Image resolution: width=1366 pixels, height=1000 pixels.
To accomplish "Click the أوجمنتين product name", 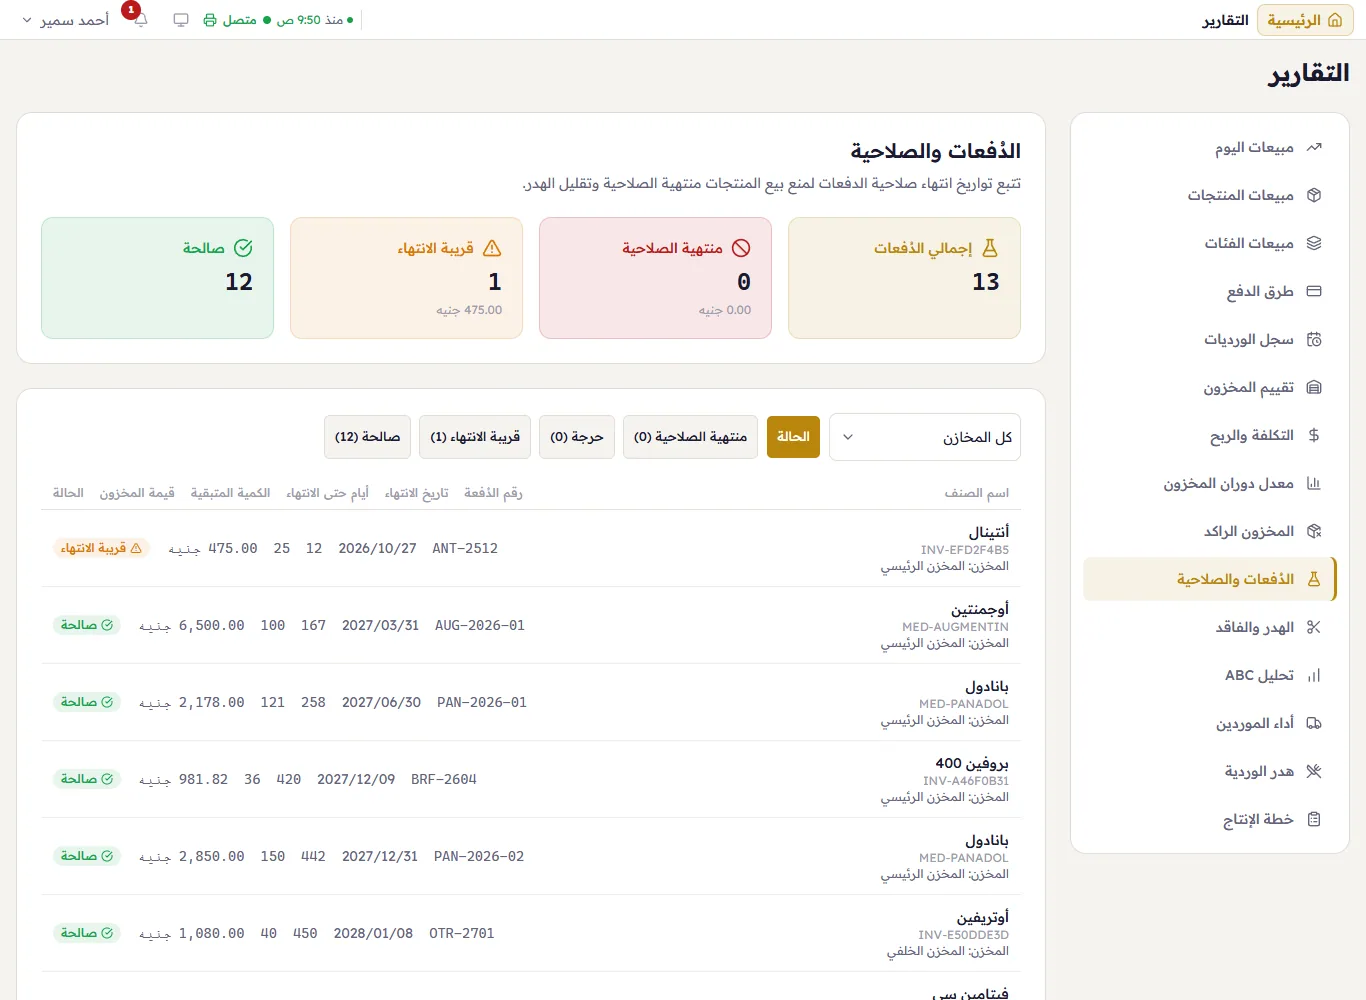I will click(x=980, y=609).
